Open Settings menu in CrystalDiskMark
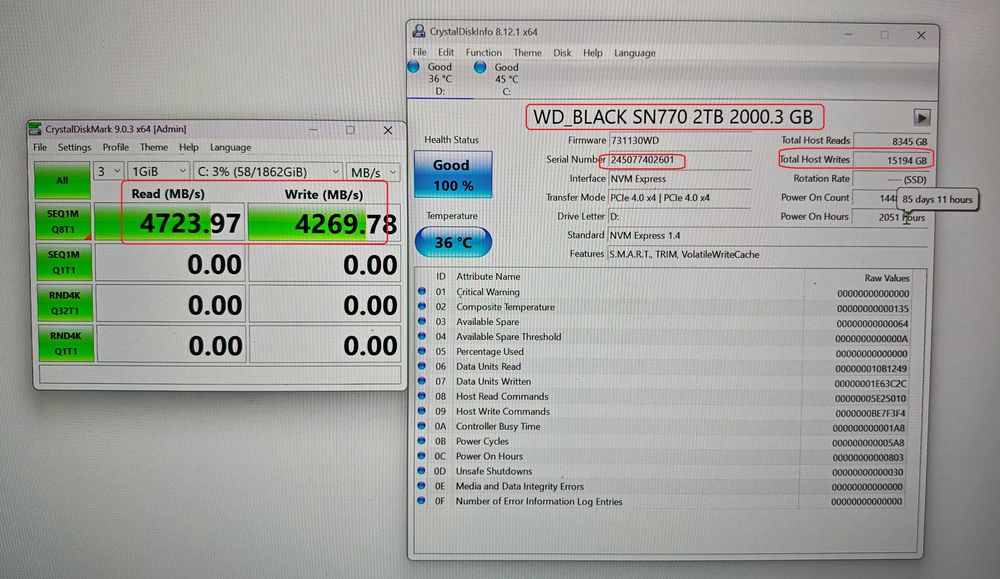Image resolution: width=1000 pixels, height=579 pixels. tap(75, 147)
